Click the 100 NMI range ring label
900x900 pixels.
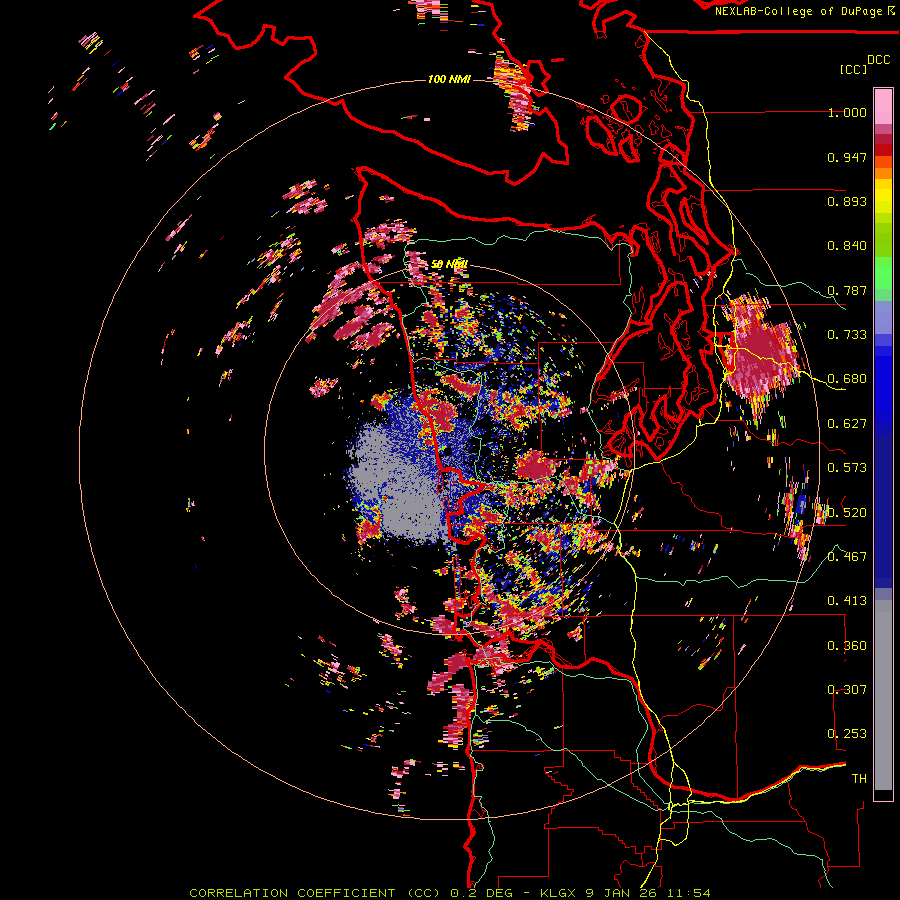point(449,79)
